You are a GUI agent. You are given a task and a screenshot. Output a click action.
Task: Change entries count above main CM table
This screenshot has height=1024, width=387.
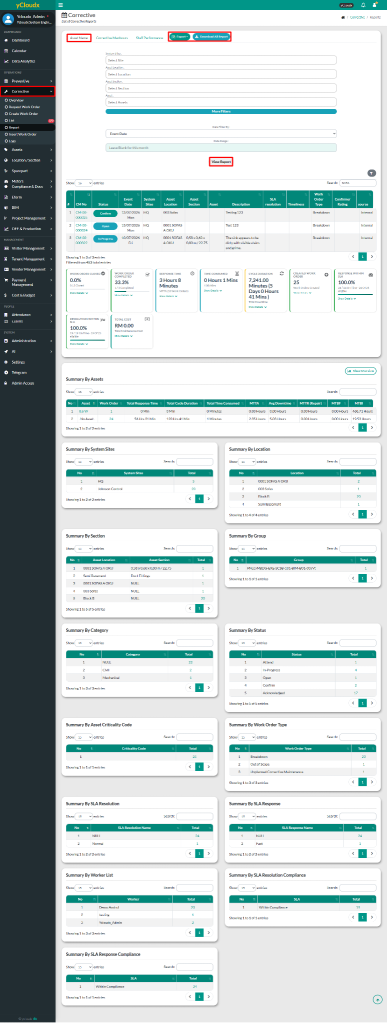click(84, 184)
